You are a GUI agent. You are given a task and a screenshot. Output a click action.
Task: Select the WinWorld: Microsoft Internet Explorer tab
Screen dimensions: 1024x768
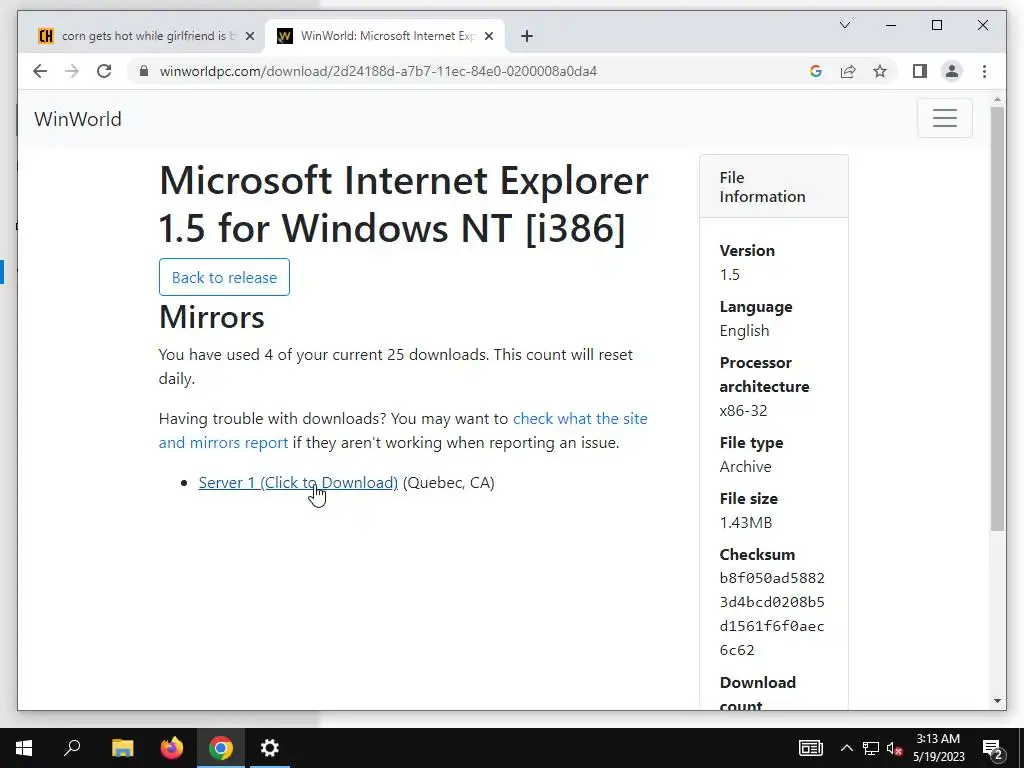coord(385,36)
